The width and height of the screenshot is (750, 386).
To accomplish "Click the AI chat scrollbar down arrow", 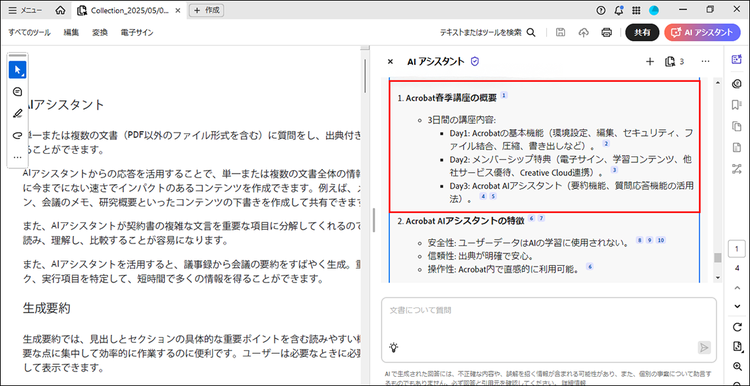I will [717, 277].
